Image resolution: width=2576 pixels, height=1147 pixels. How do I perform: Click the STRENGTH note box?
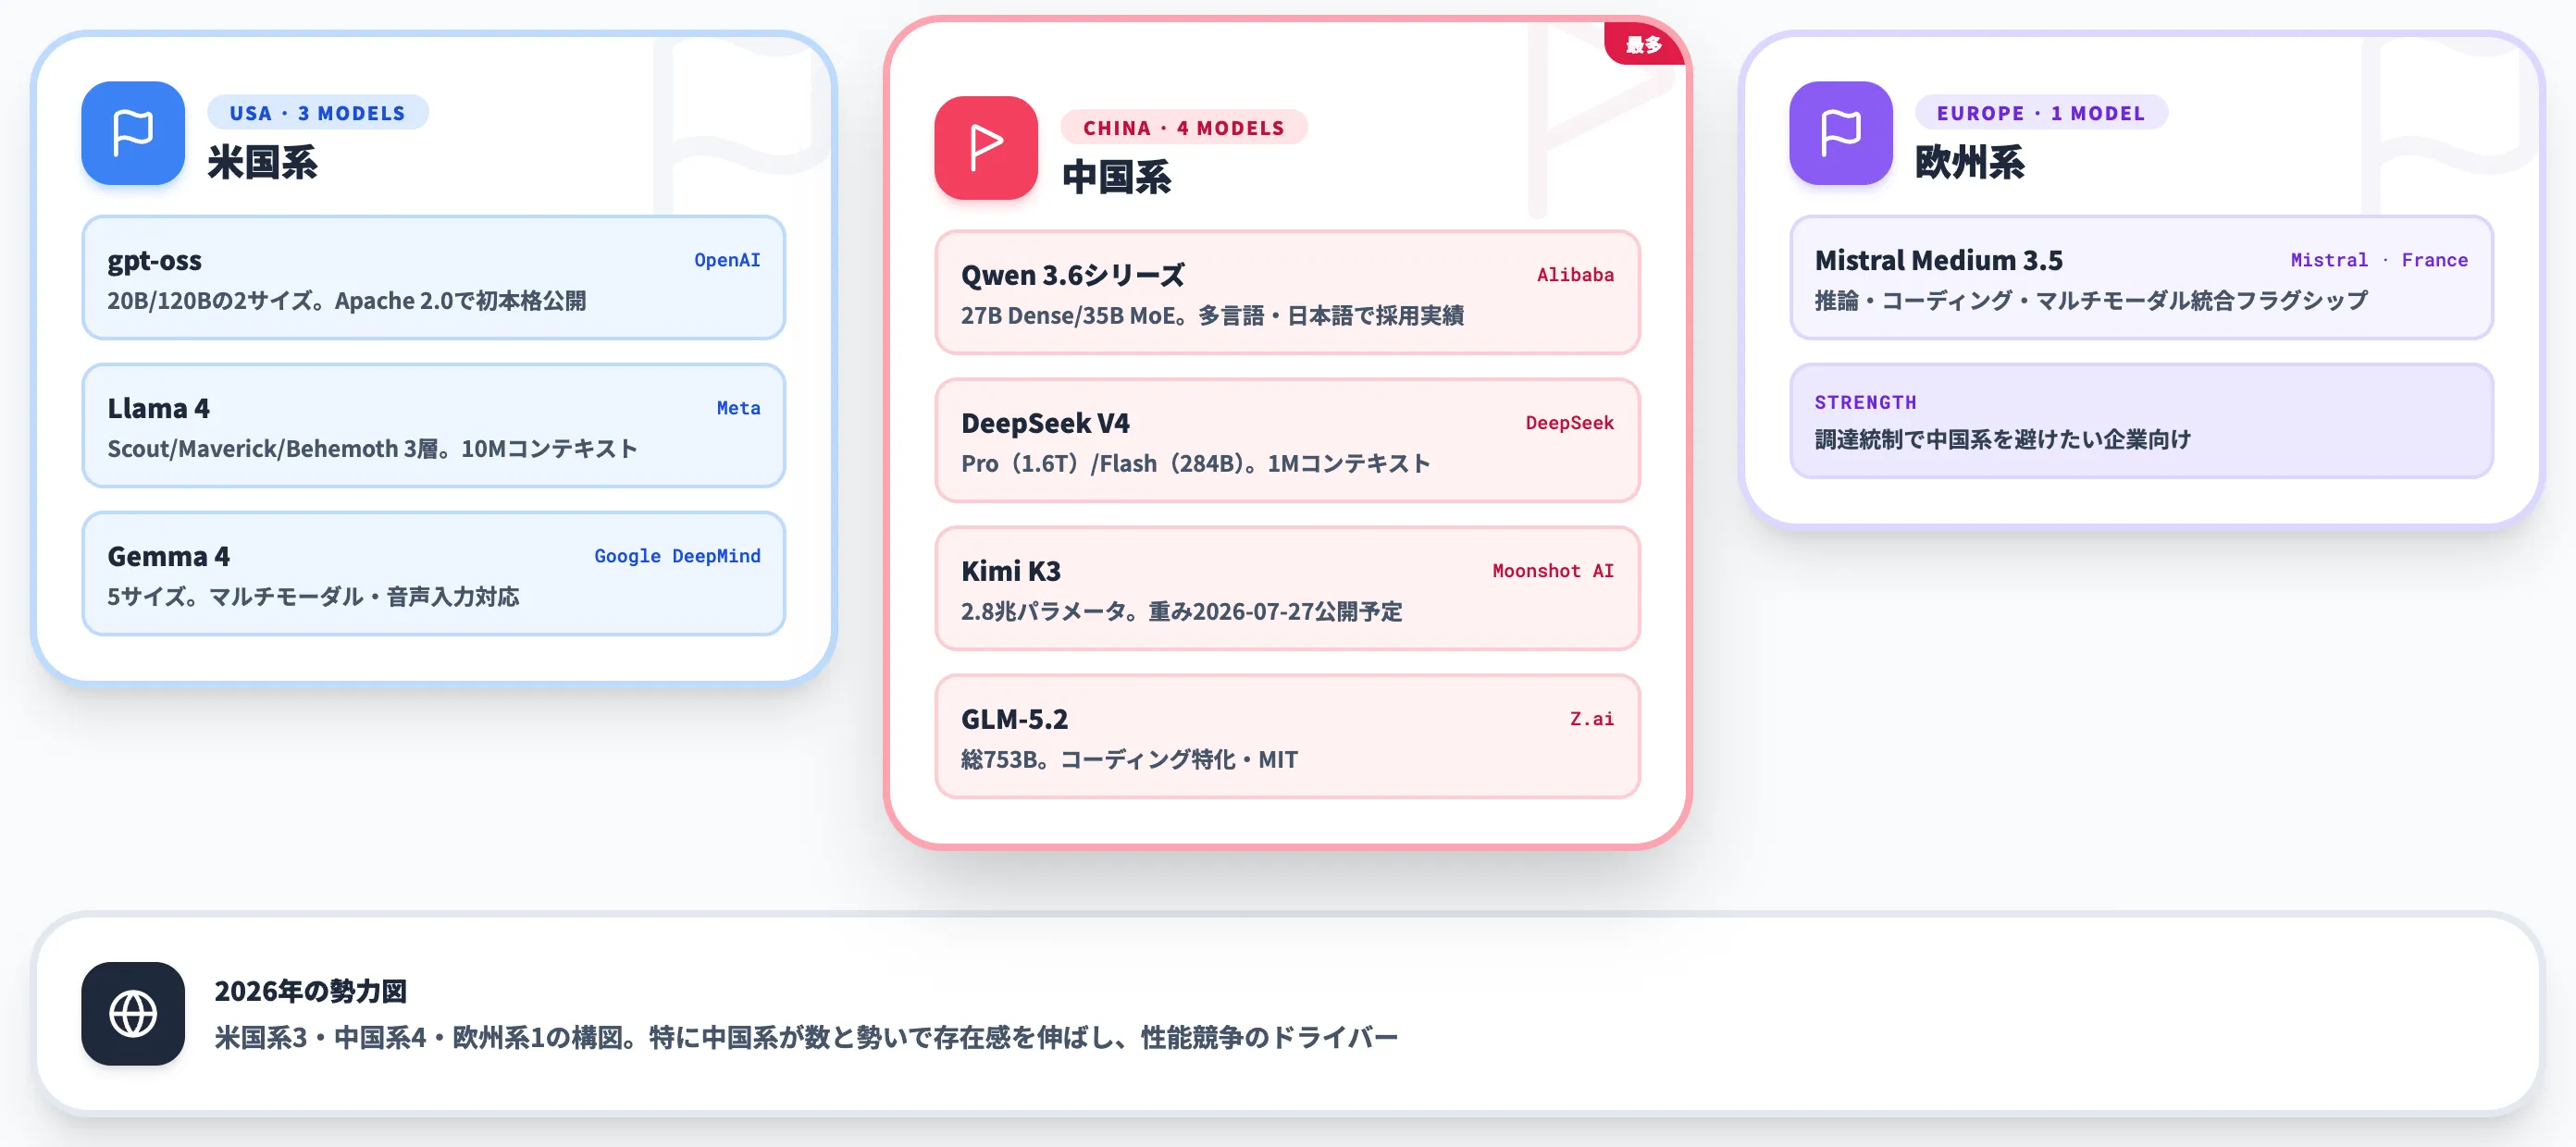(x=2142, y=421)
